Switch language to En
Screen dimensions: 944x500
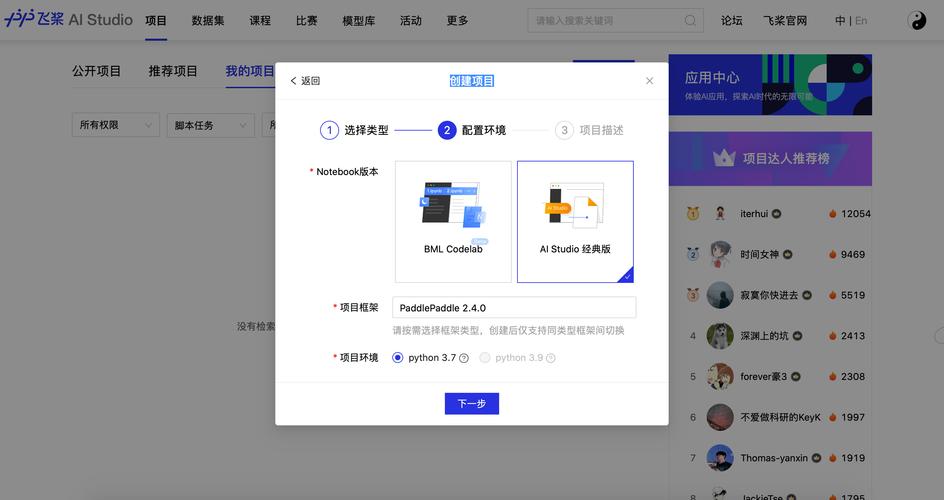(862, 20)
